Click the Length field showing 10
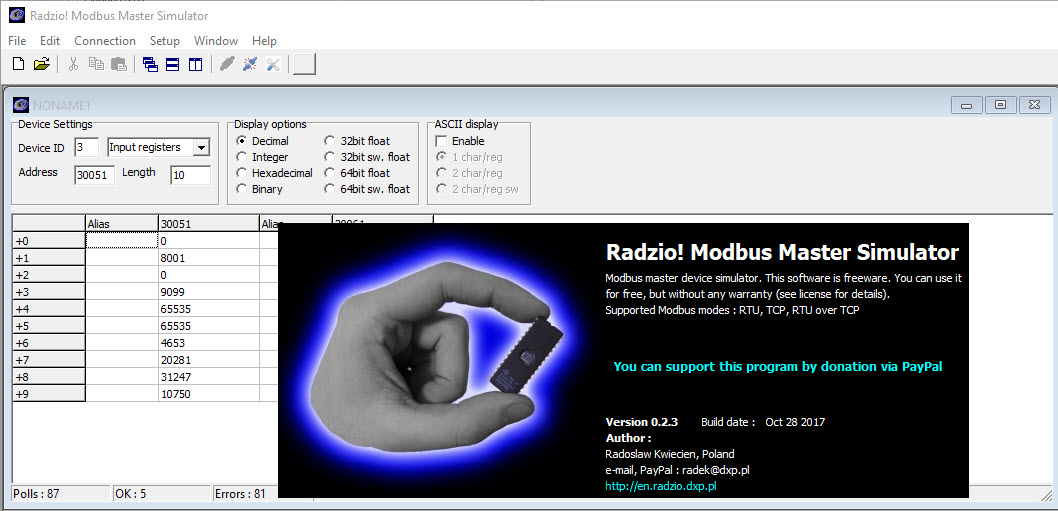The image size is (1058, 511). click(190, 175)
